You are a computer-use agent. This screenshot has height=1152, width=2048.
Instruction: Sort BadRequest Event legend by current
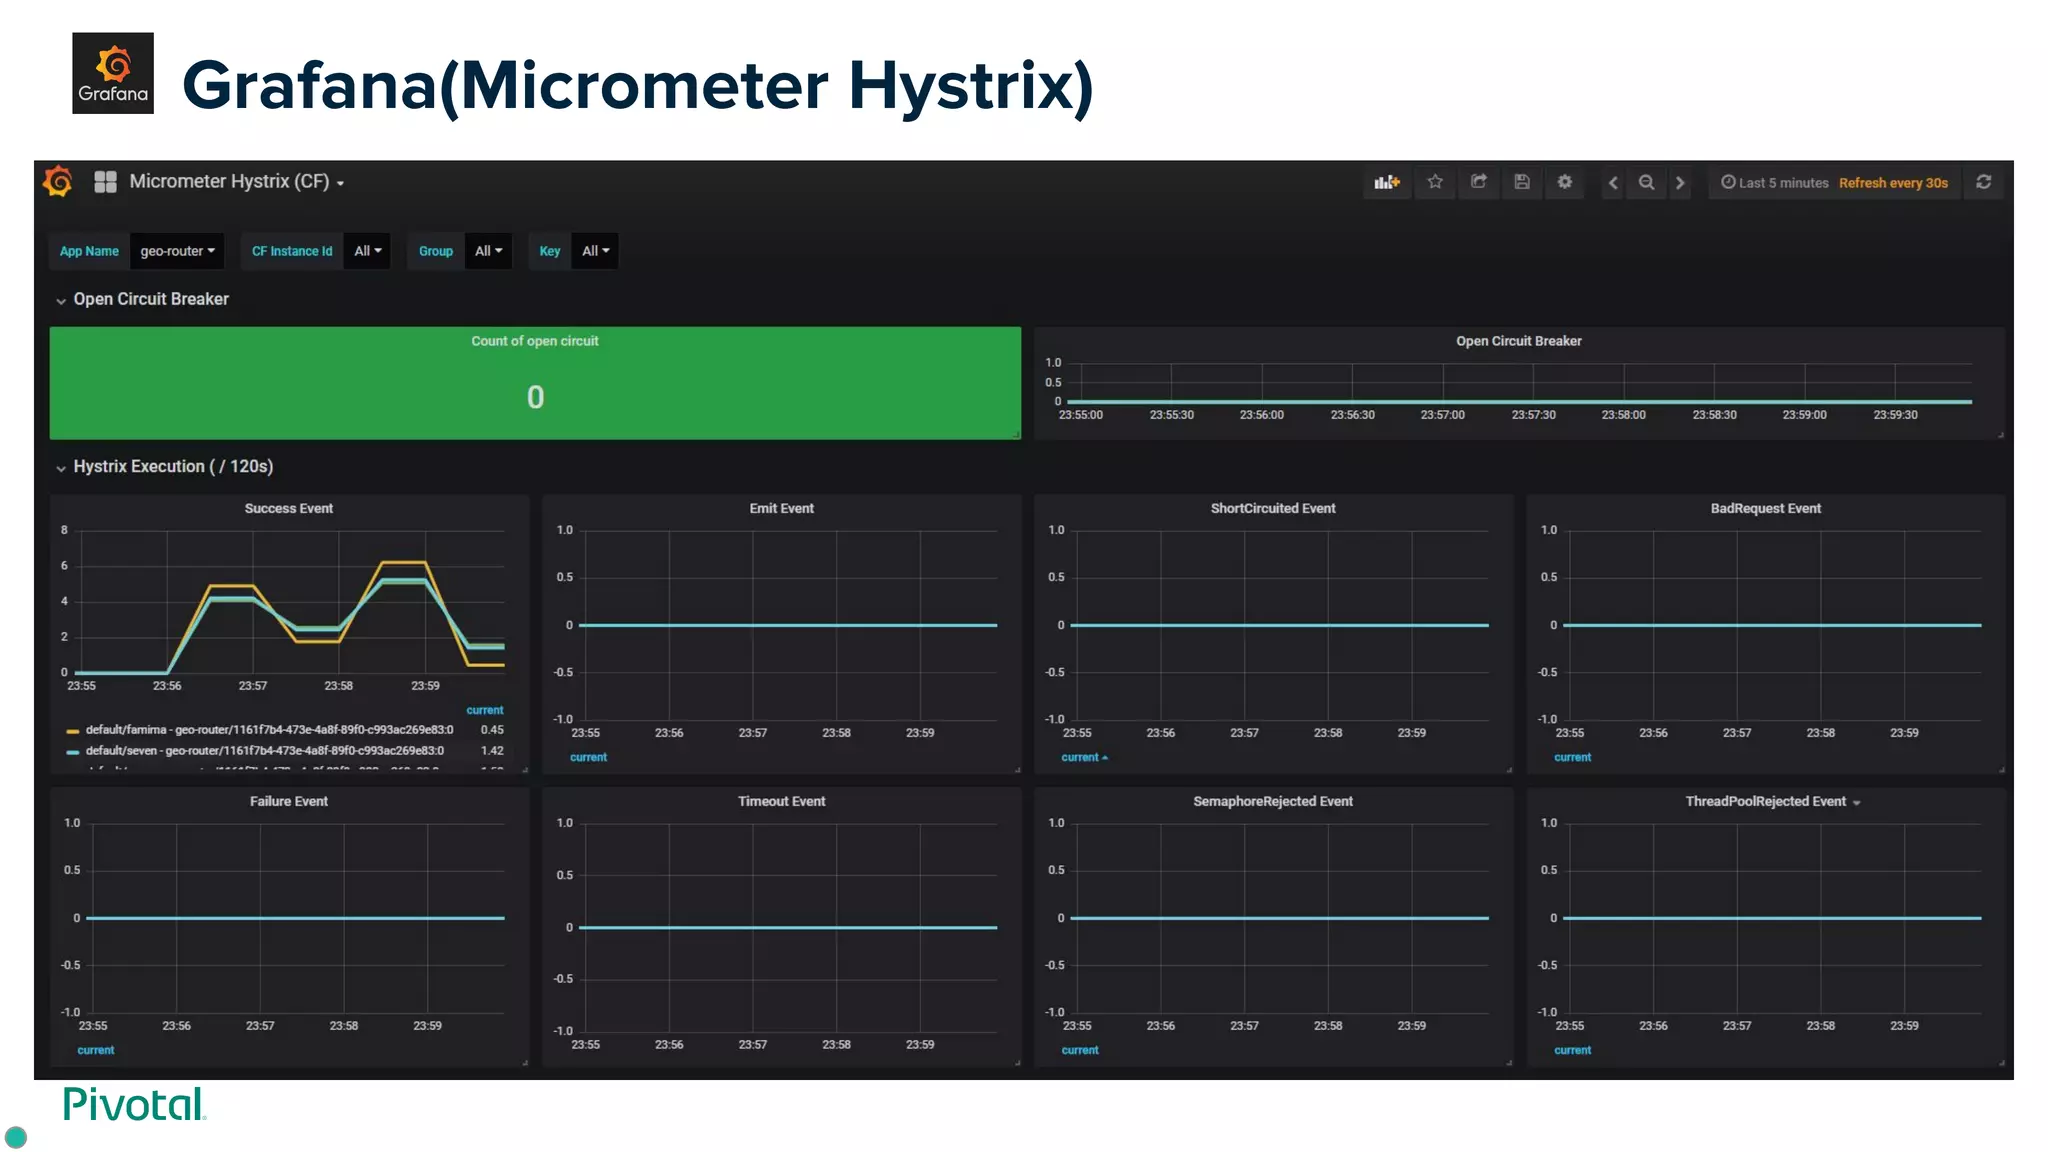tap(1572, 757)
